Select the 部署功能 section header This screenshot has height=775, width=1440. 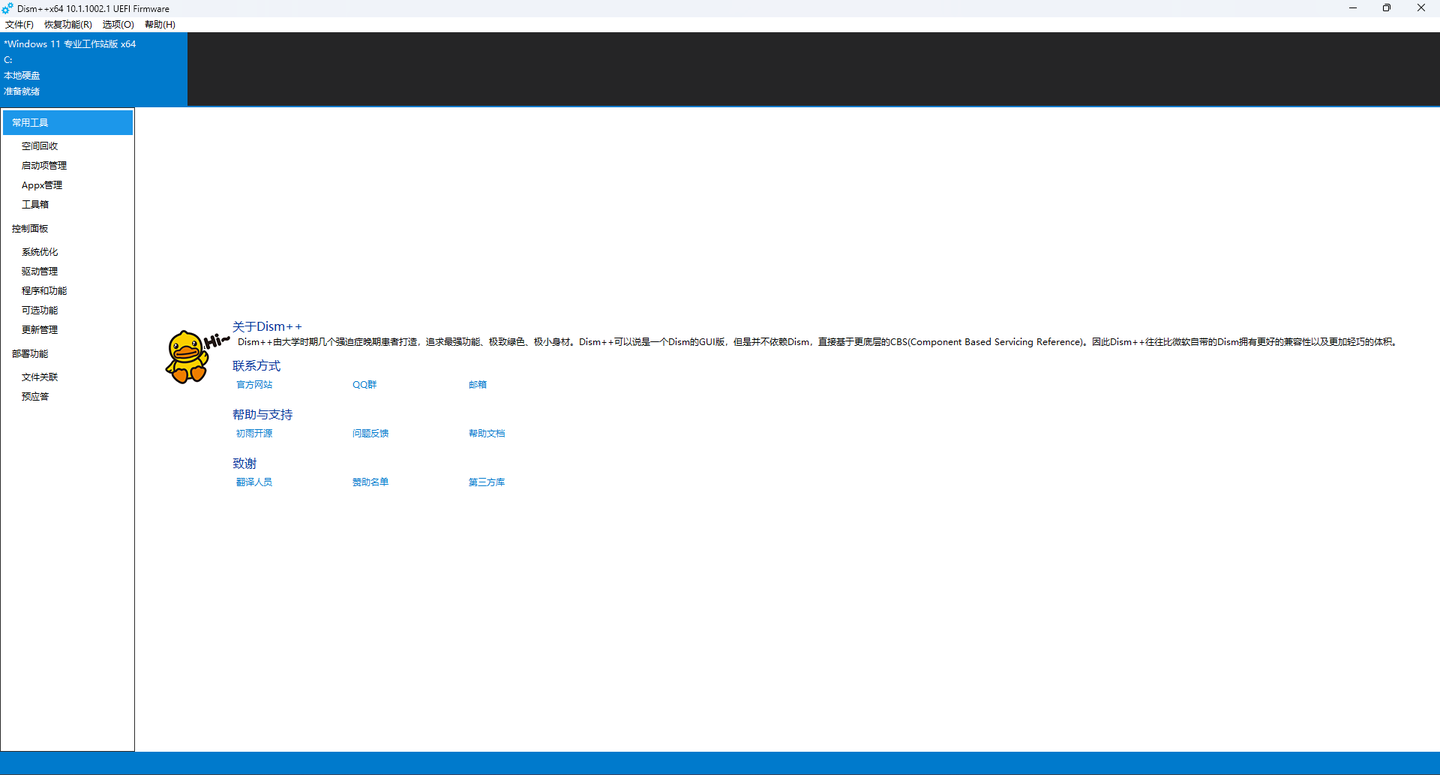coord(30,354)
